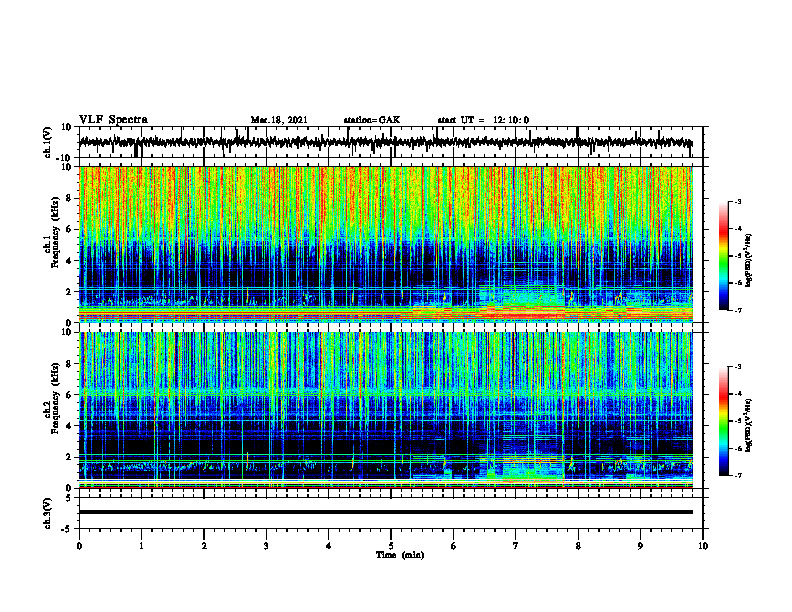Click the "VLF Spectra" title text

113,120
